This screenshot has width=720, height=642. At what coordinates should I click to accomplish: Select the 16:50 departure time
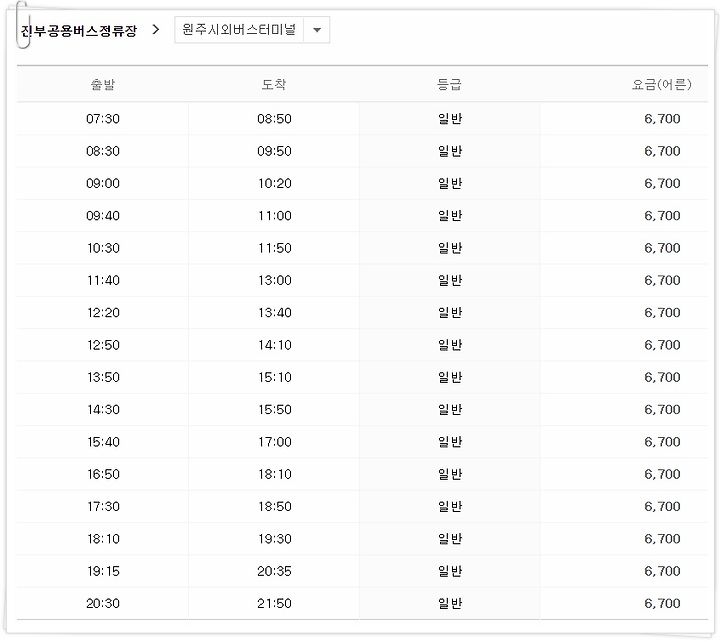click(103, 474)
